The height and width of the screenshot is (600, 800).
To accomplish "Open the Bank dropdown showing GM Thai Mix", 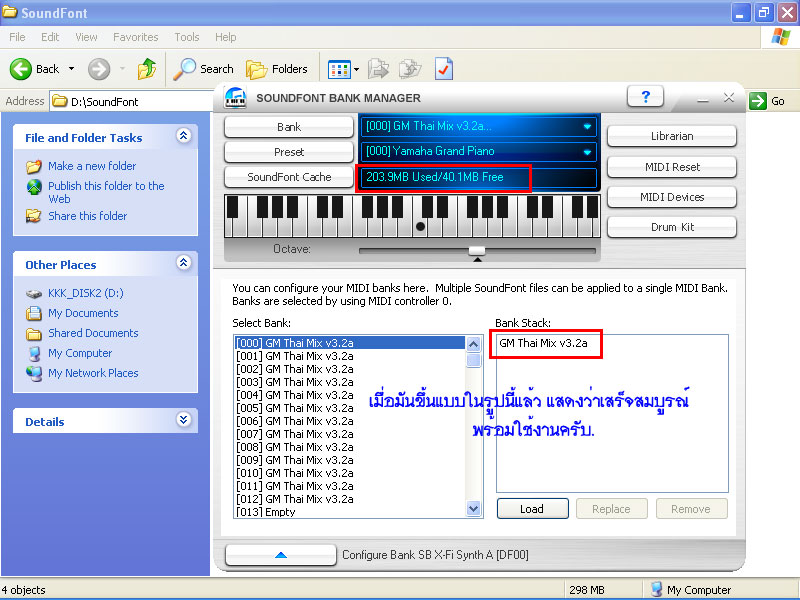I will [479, 126].
